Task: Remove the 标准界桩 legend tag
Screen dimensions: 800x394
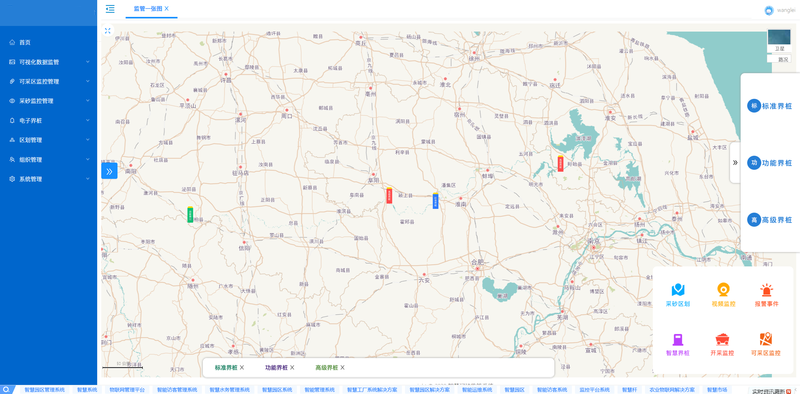Action: click(x=242, y=367)
